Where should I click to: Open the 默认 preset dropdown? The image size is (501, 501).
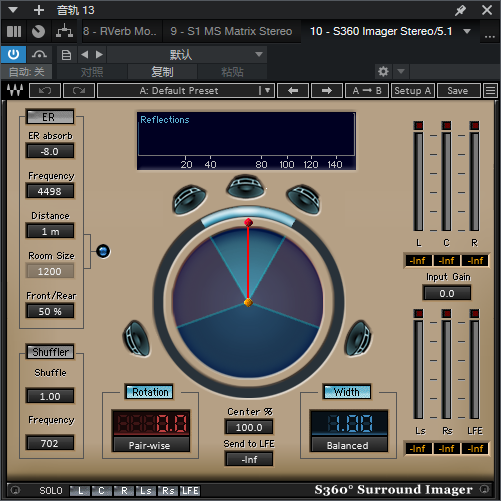click(x=187, y=54)
